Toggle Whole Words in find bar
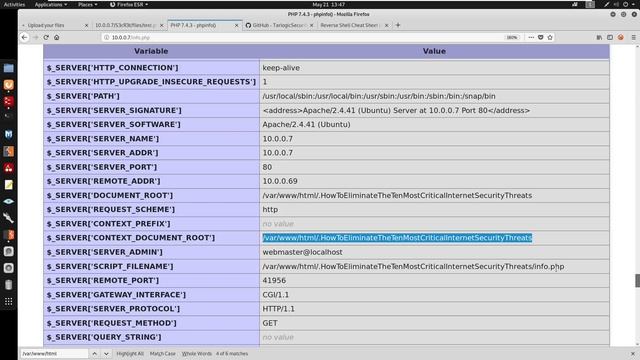Viewport: 640px width, 360px height. tap(197, 353)
